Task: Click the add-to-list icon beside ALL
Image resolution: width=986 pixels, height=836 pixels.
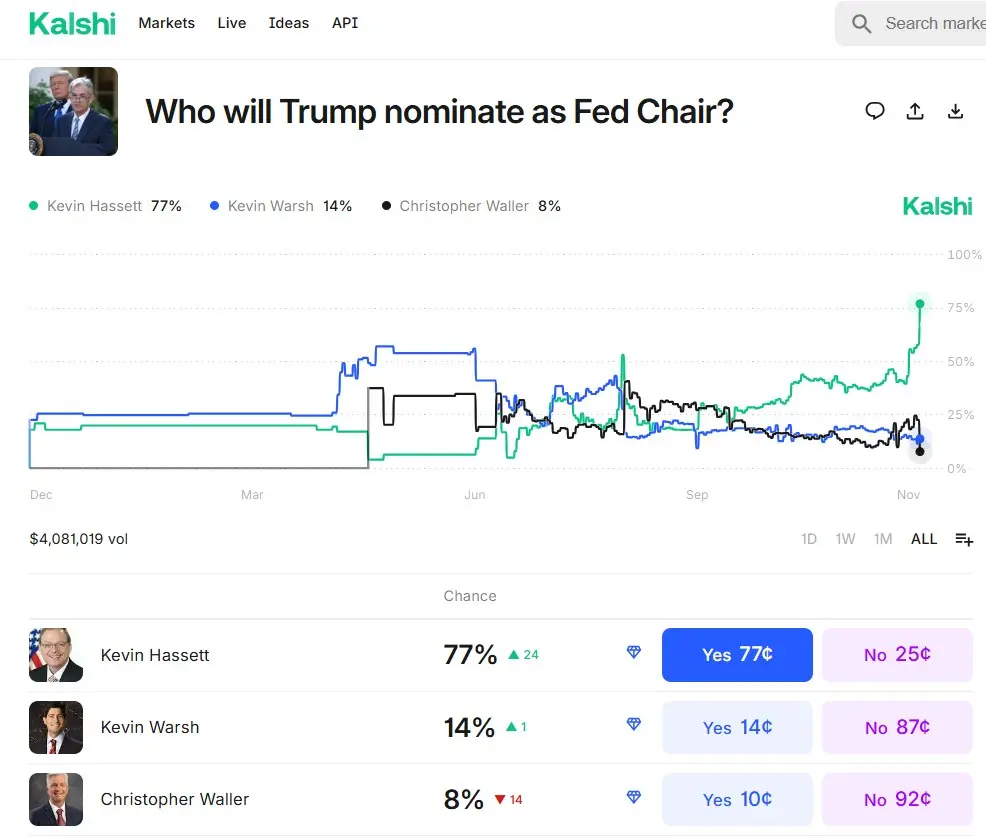Action: click(x=964, y=539)
